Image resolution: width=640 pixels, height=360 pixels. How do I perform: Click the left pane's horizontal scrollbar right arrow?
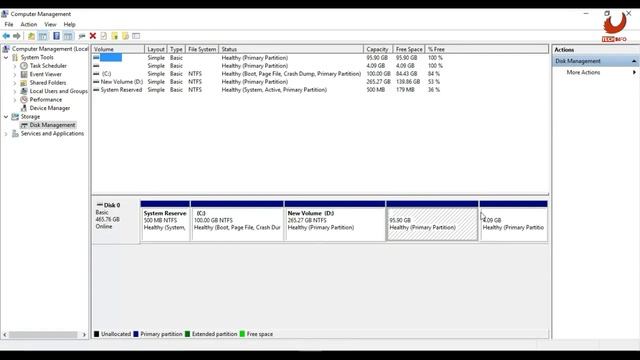(x=84, y=335)
